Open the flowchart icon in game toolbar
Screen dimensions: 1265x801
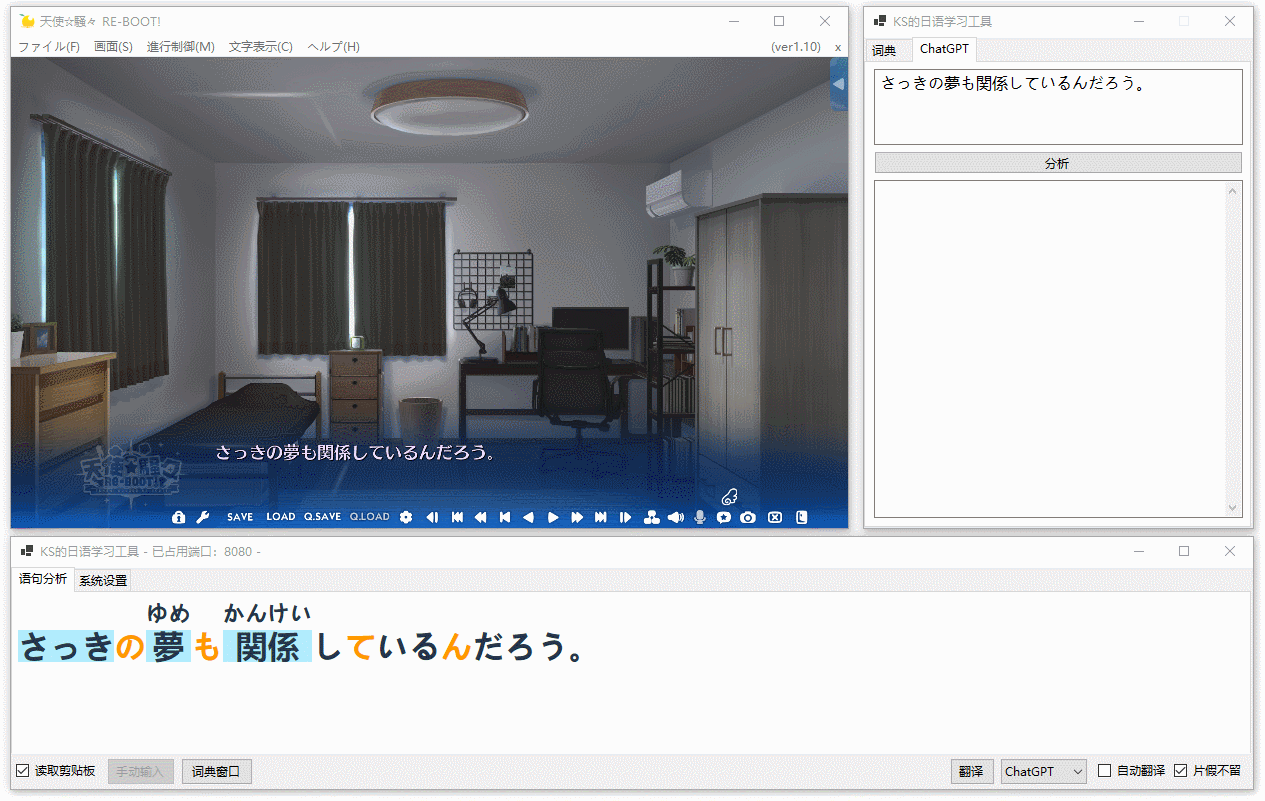point(651,517)
